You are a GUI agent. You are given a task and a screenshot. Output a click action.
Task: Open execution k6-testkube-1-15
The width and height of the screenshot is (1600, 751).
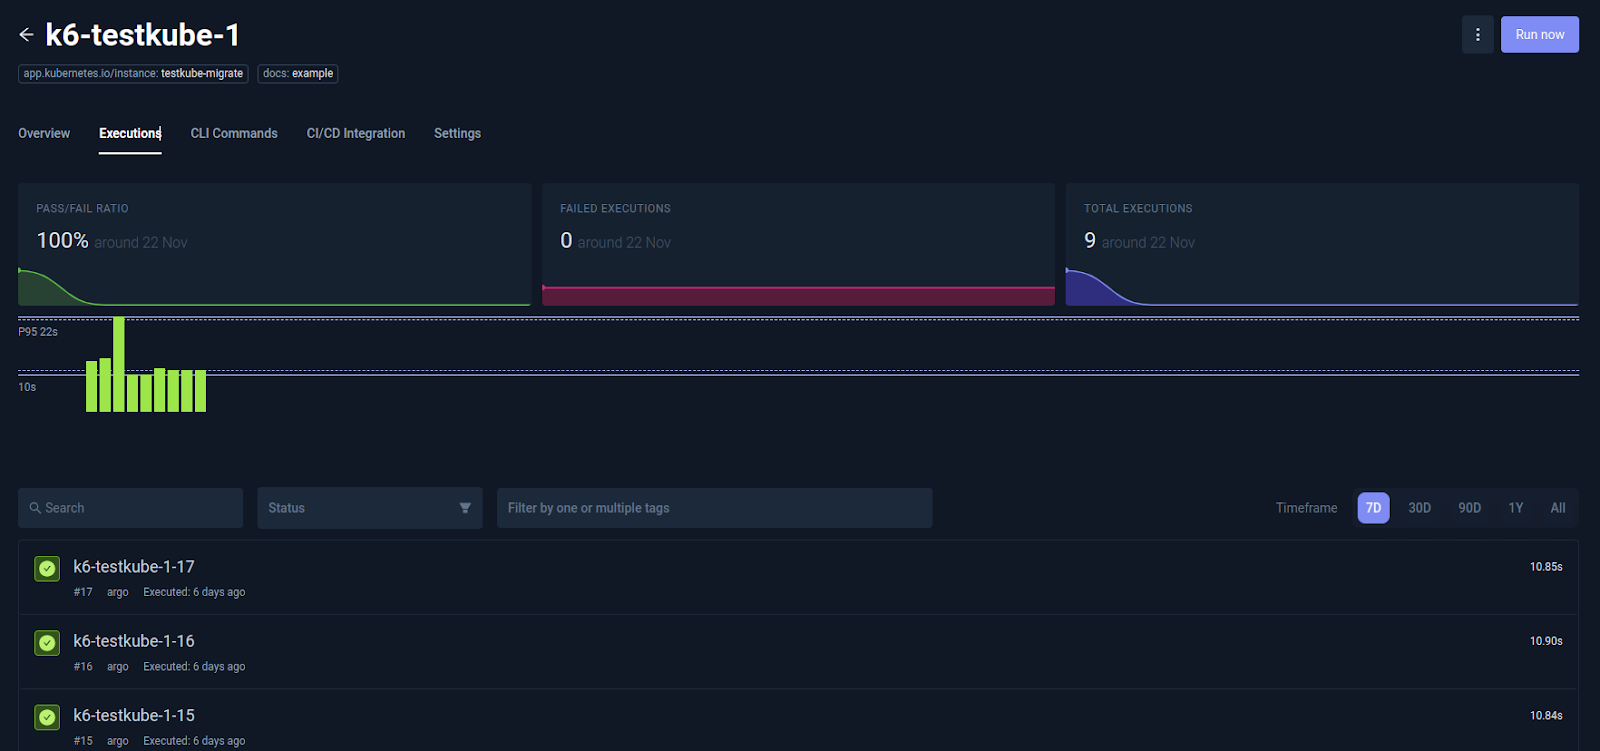pyautogui.click(x=798, y=722)
